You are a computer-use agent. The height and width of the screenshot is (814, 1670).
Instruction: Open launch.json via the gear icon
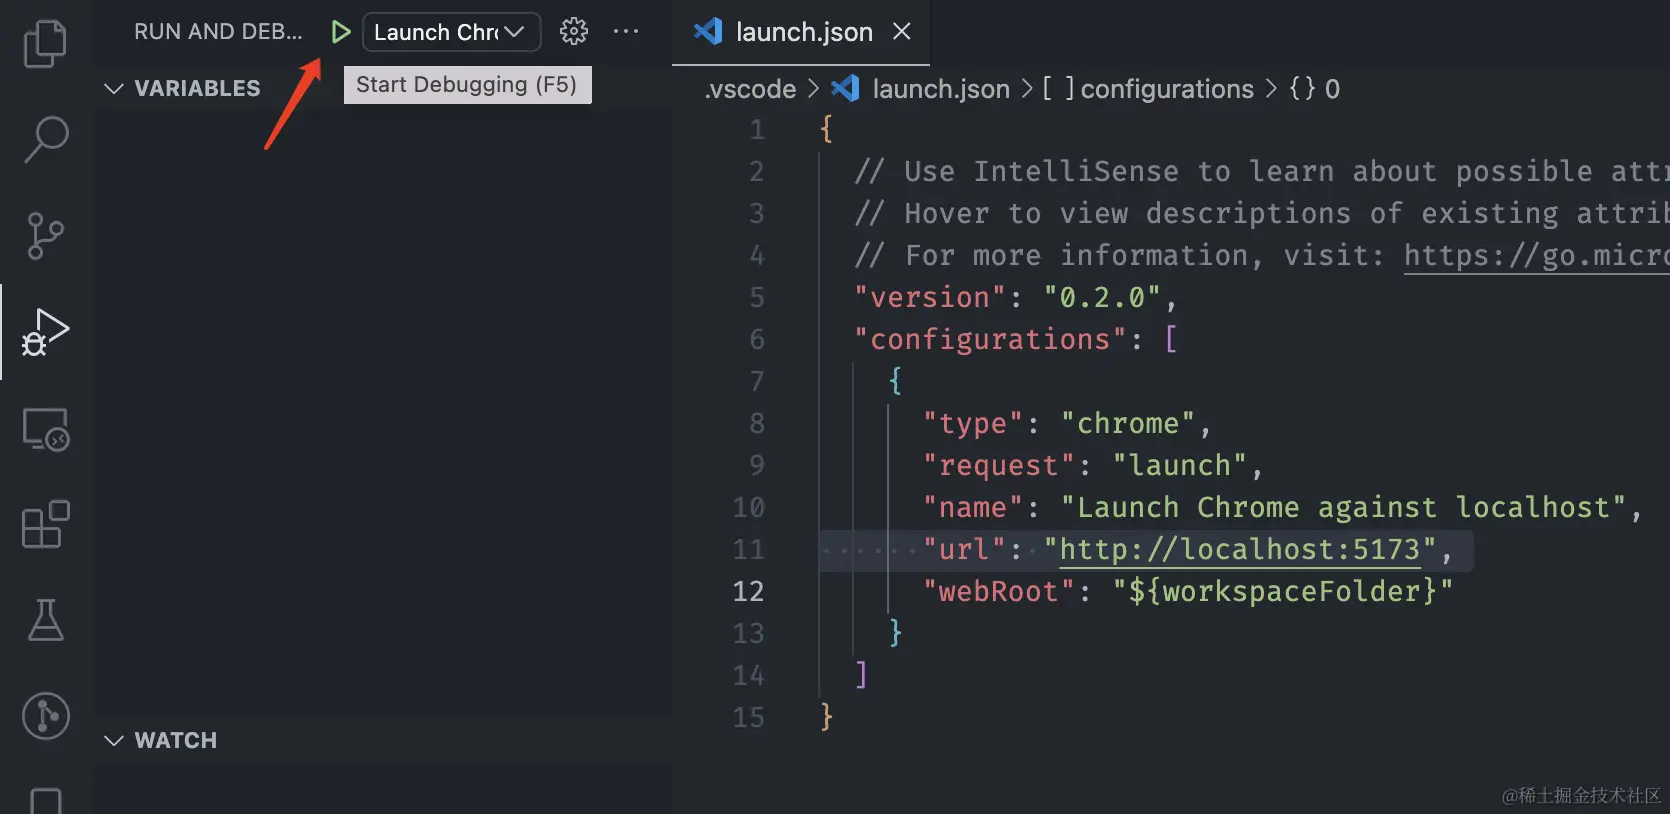point(574,32)
